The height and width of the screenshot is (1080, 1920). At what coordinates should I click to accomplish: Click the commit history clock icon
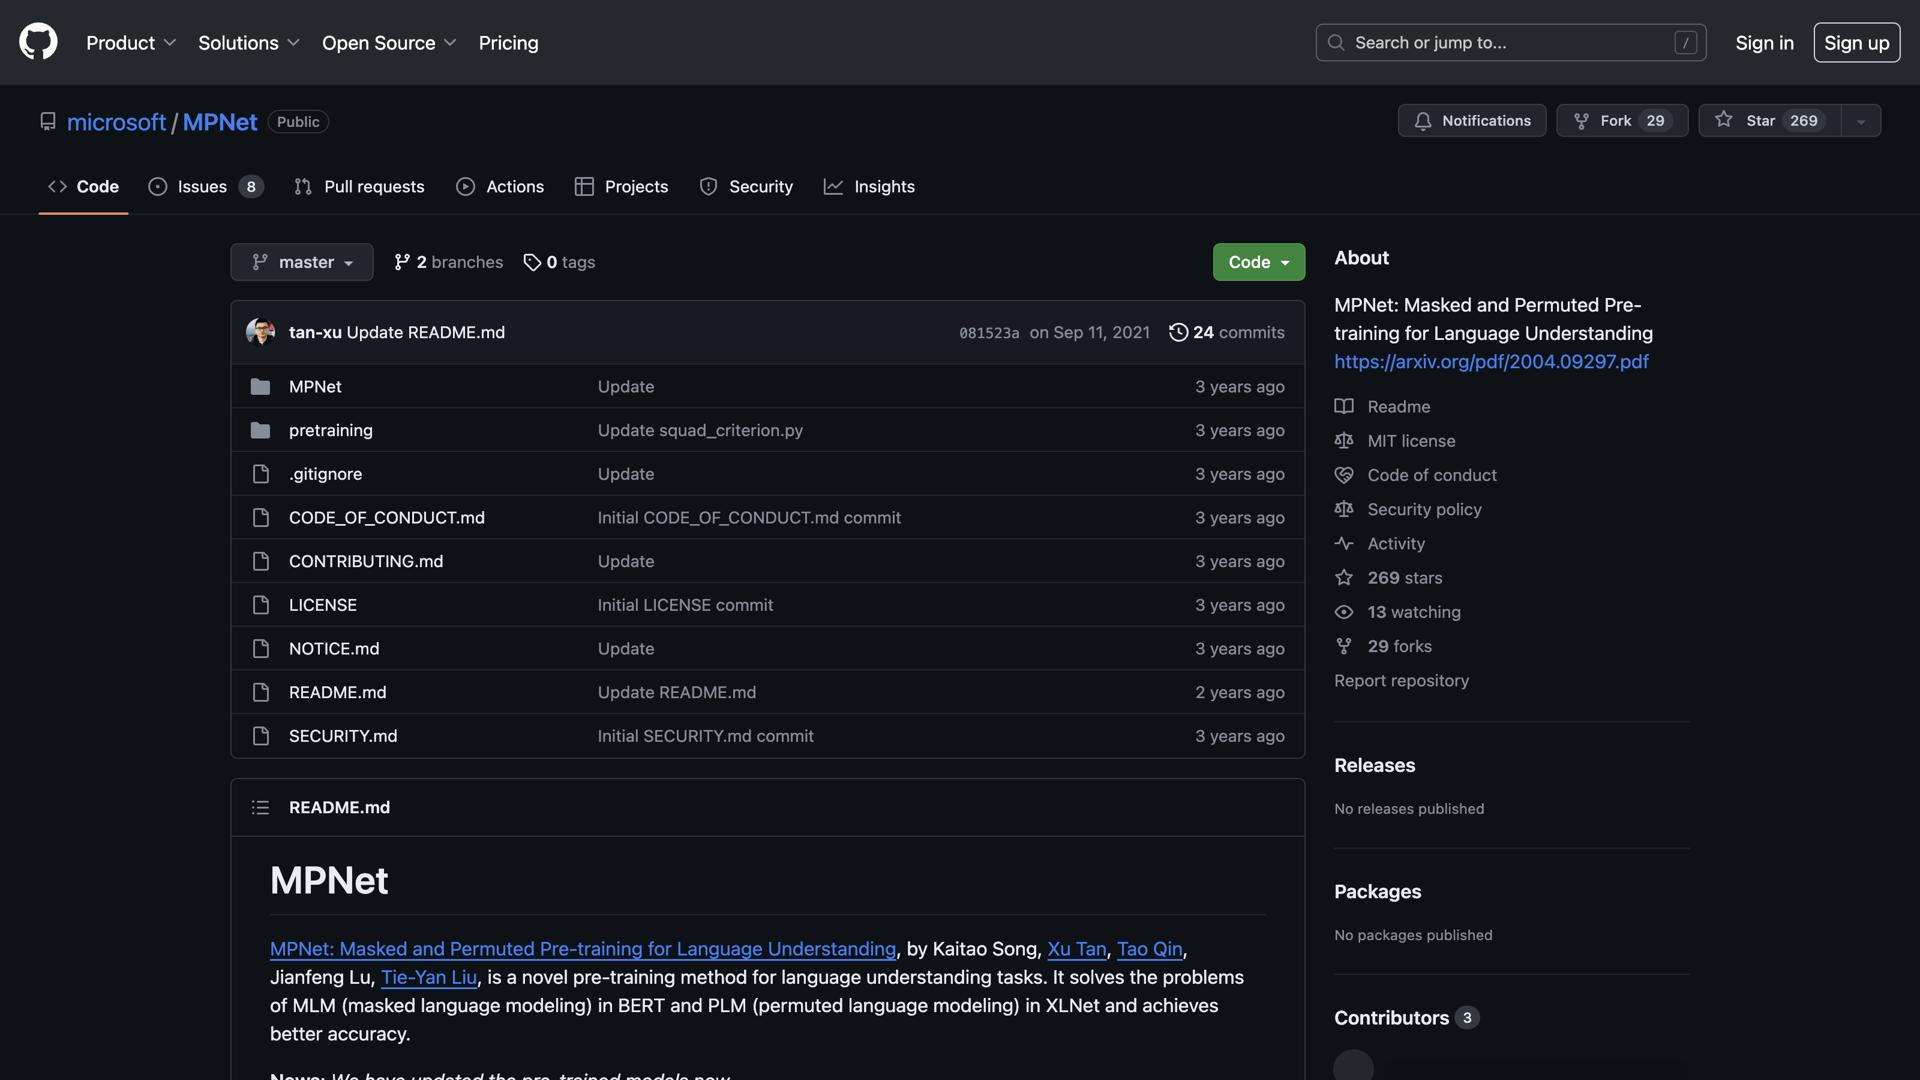point(1178,332)
